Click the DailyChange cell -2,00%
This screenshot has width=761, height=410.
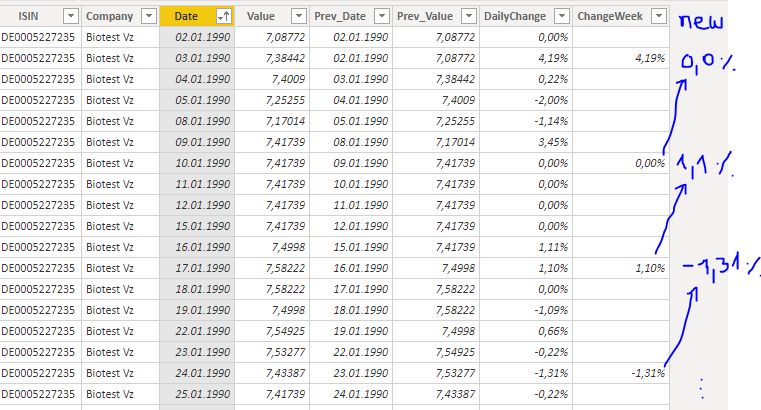[526, 100]
